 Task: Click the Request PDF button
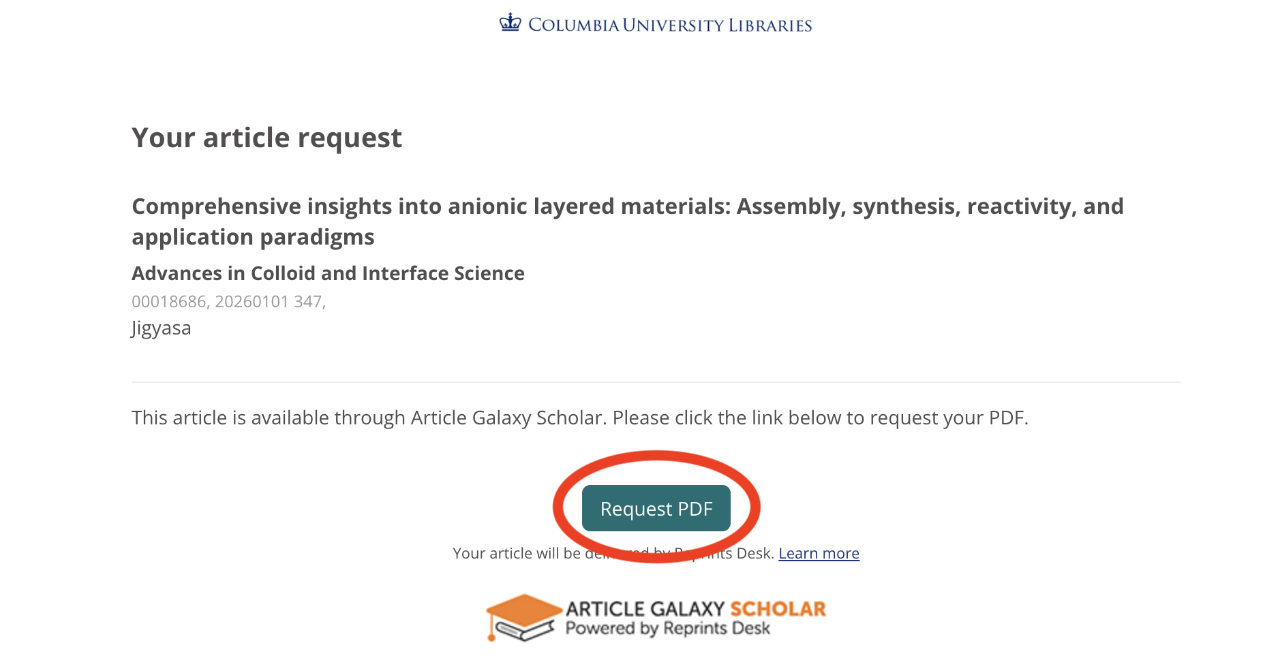656,508
